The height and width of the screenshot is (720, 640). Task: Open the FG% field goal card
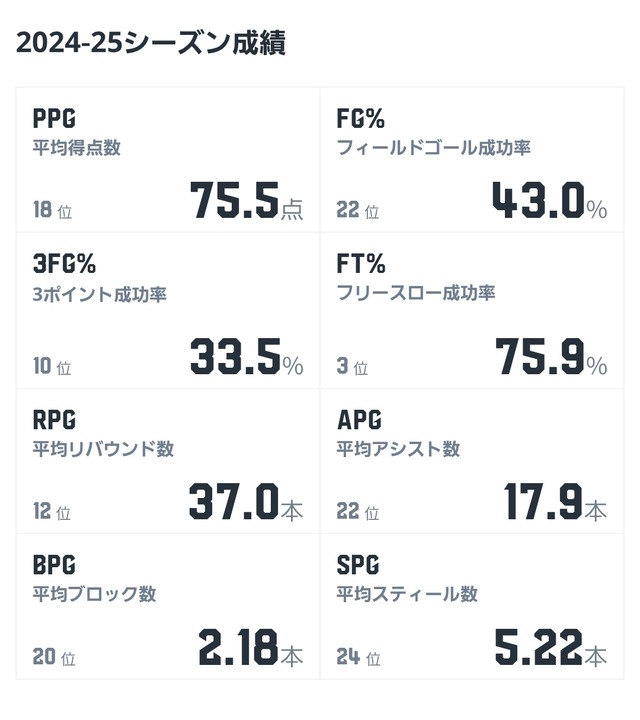pyautogui.click(x=472, y=160)
